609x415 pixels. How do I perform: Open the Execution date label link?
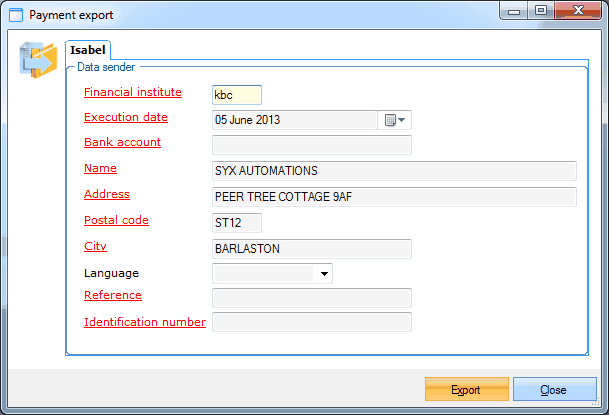coord(125,117)
